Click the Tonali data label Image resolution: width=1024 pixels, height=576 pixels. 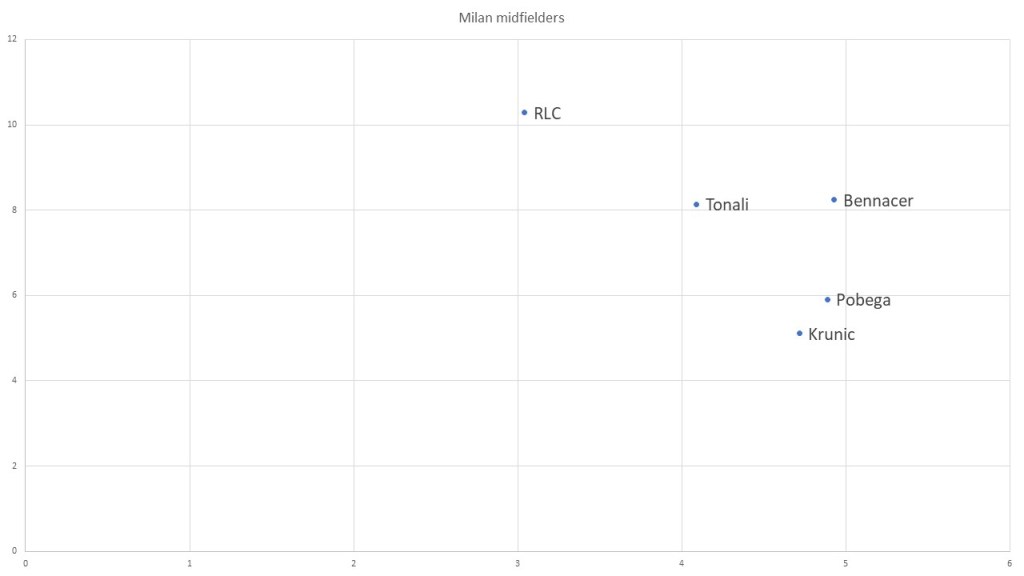(x=727, y=205)
